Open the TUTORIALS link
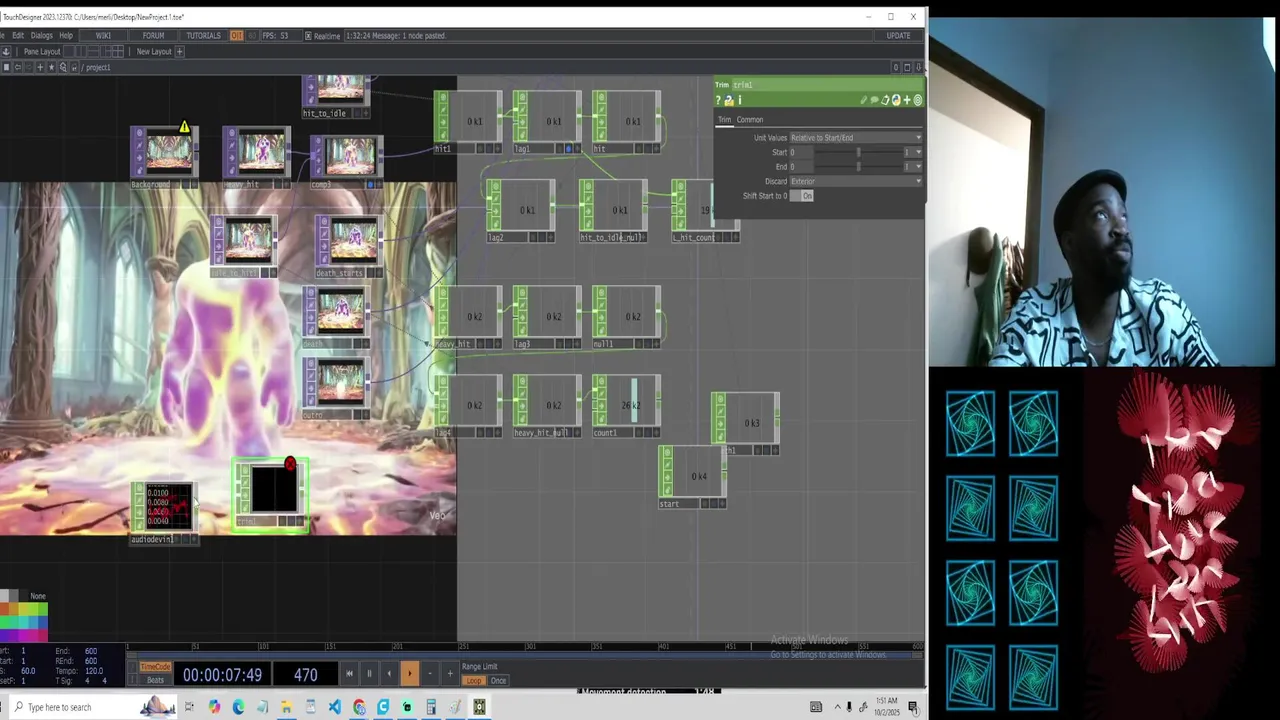The width and height of the screenshot is (1280, 720). [x=203, y=35]
